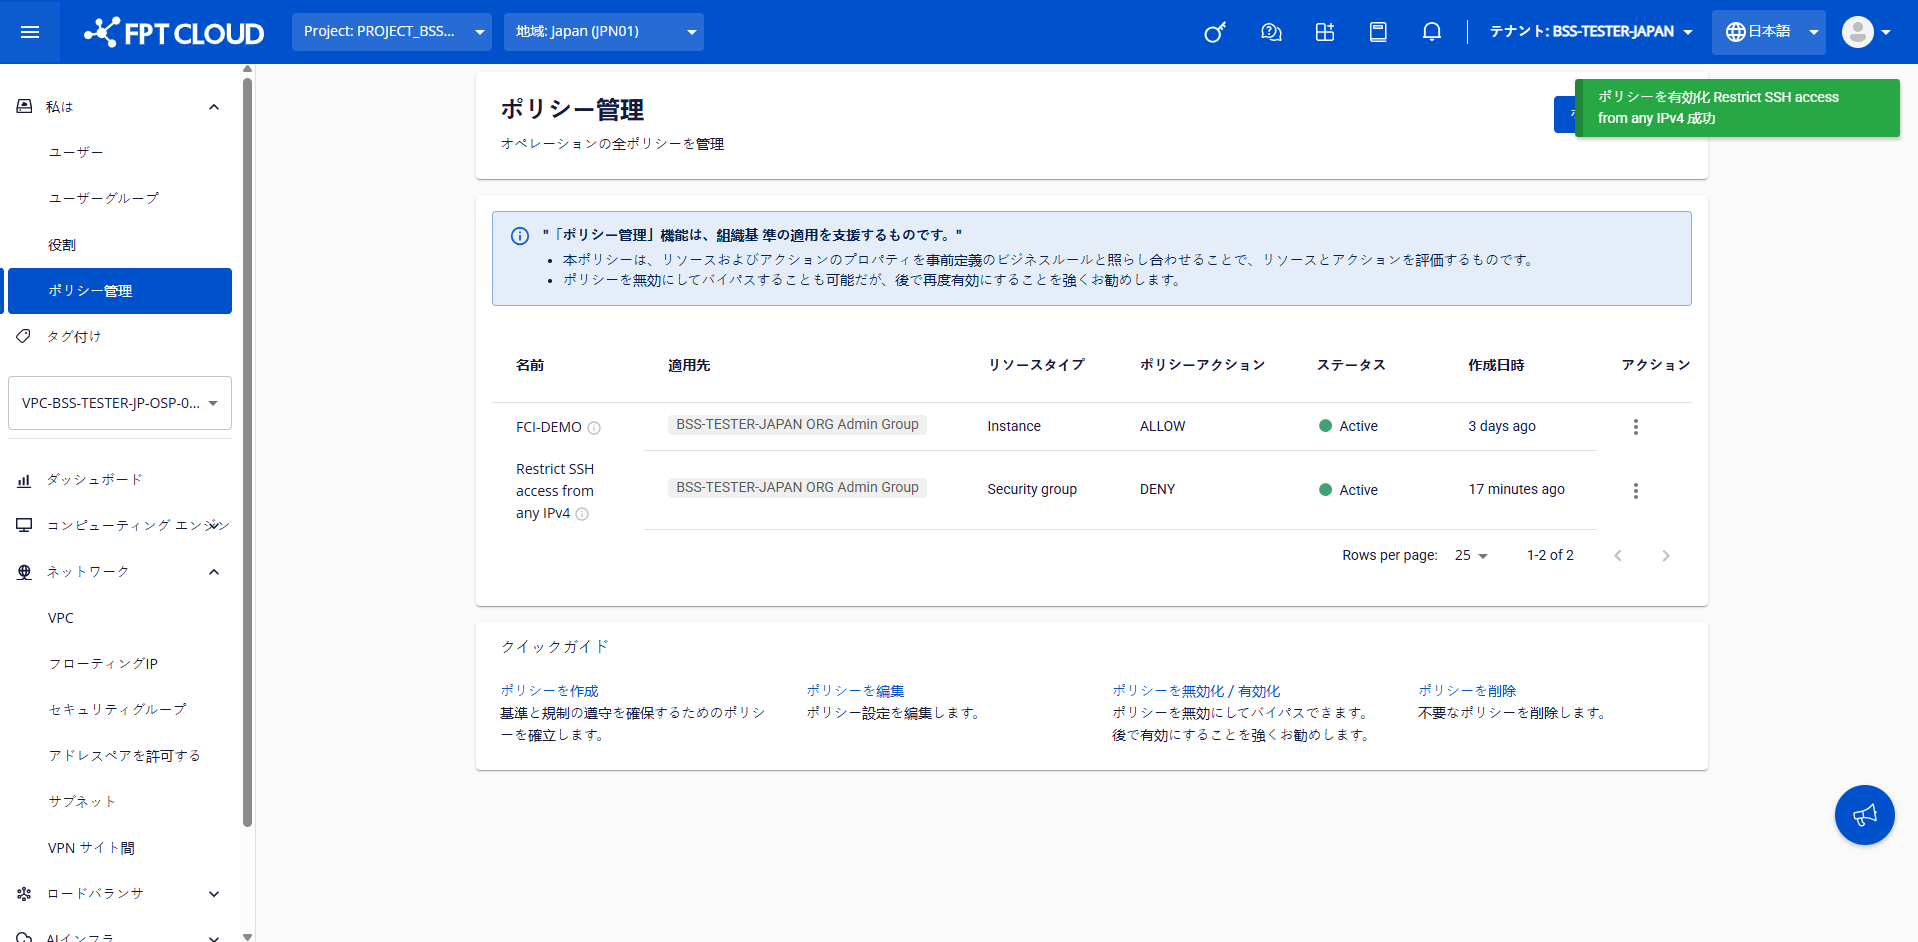Expand the ロードバランサ sidebar section

pyautogui.click(x=214, y=894)
